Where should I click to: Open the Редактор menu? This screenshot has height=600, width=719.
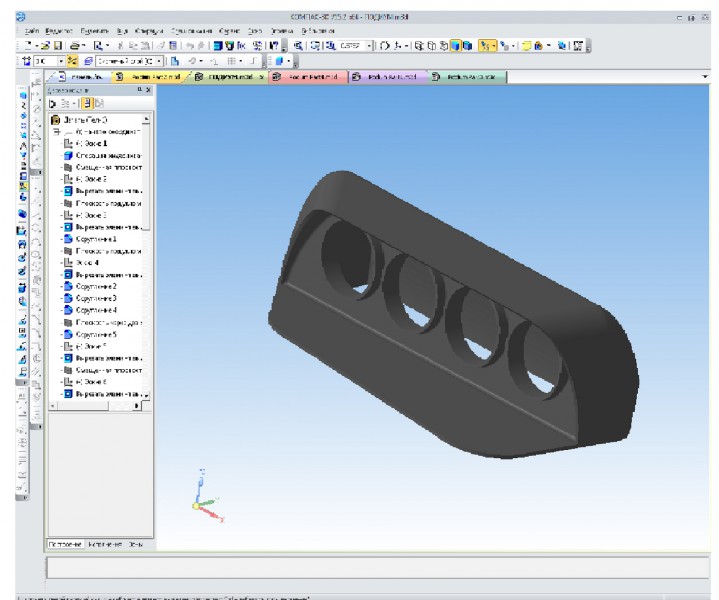click(59, 31)
